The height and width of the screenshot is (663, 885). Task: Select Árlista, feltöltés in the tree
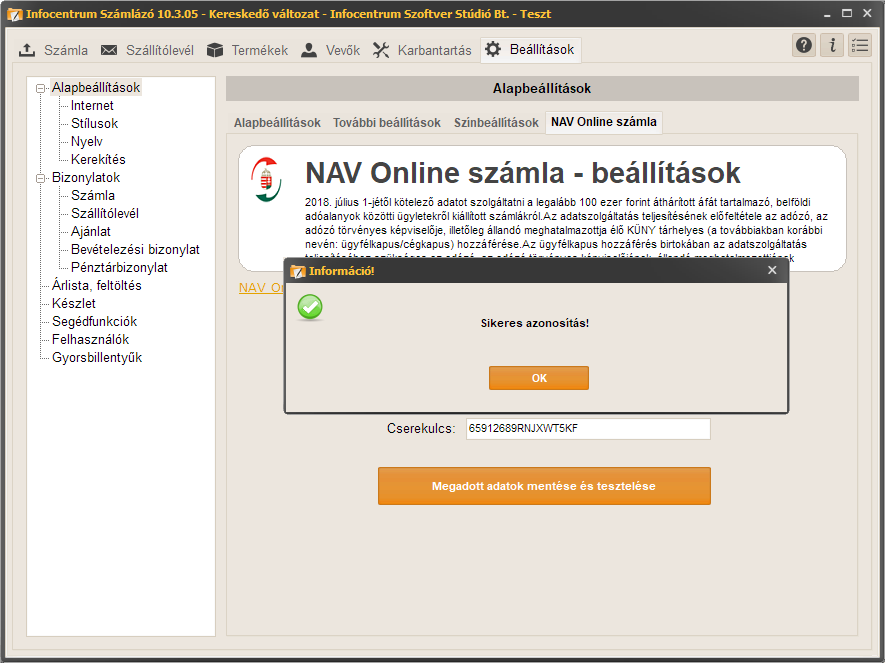97,286
